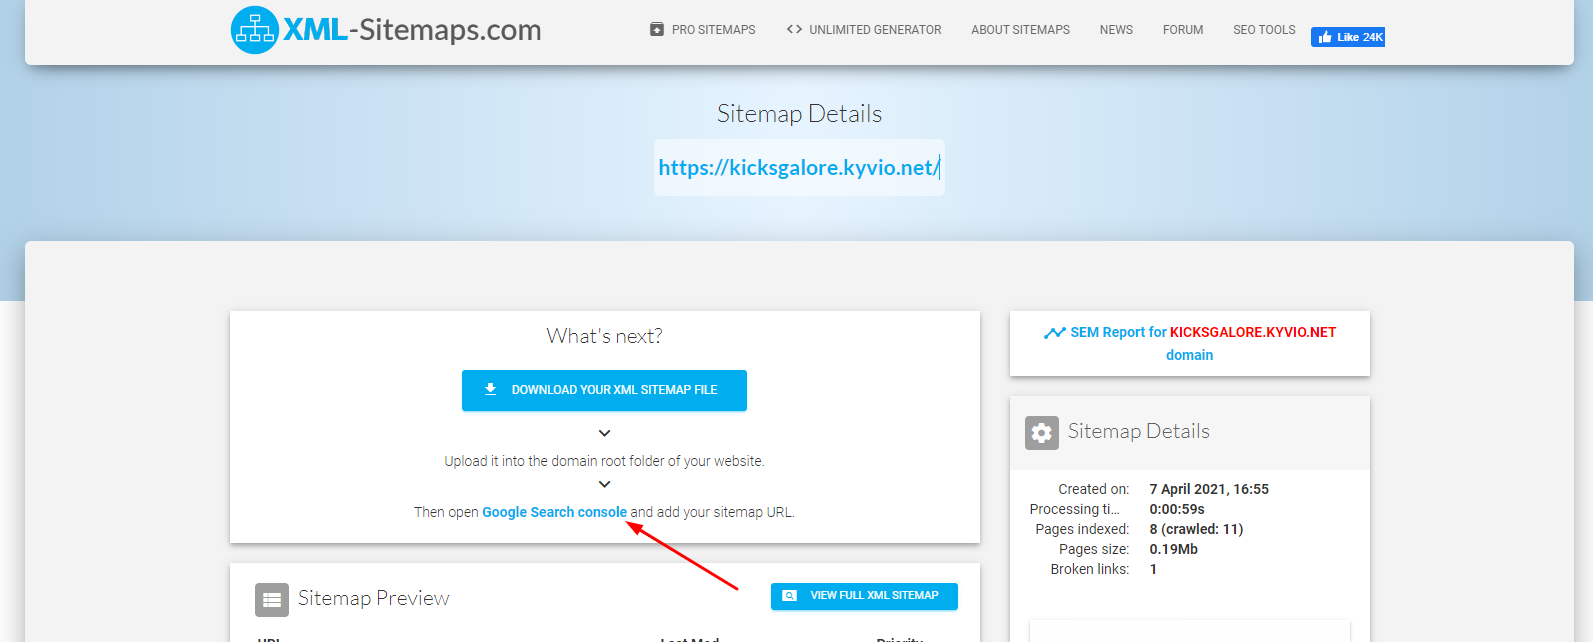The width and height of the screenshot is (1593, 642).
Task: Open the SEO Tools menu
Action: tap(1264, 30)
